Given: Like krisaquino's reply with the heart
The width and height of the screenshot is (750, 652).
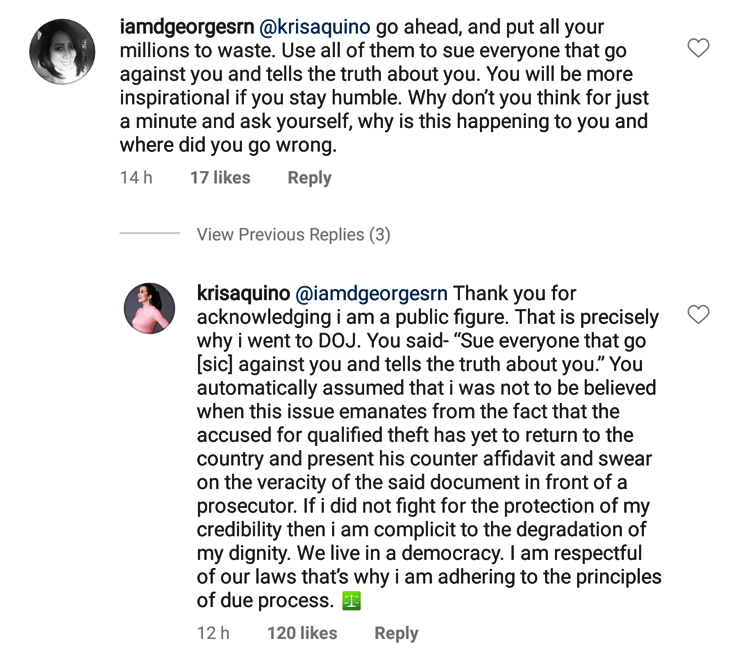Looking at the screenshot, I should point(699,315).
